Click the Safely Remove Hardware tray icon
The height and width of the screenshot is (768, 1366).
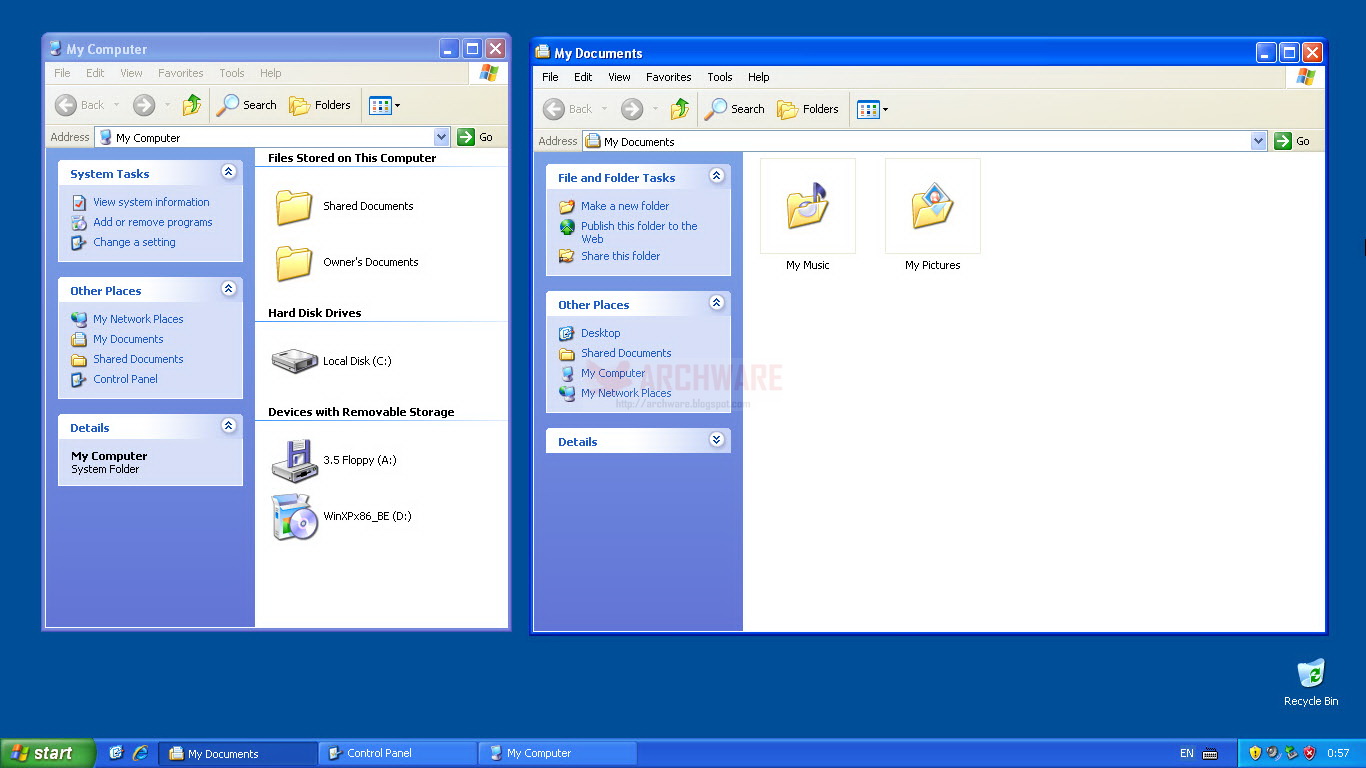click(x=1292, y=753)
